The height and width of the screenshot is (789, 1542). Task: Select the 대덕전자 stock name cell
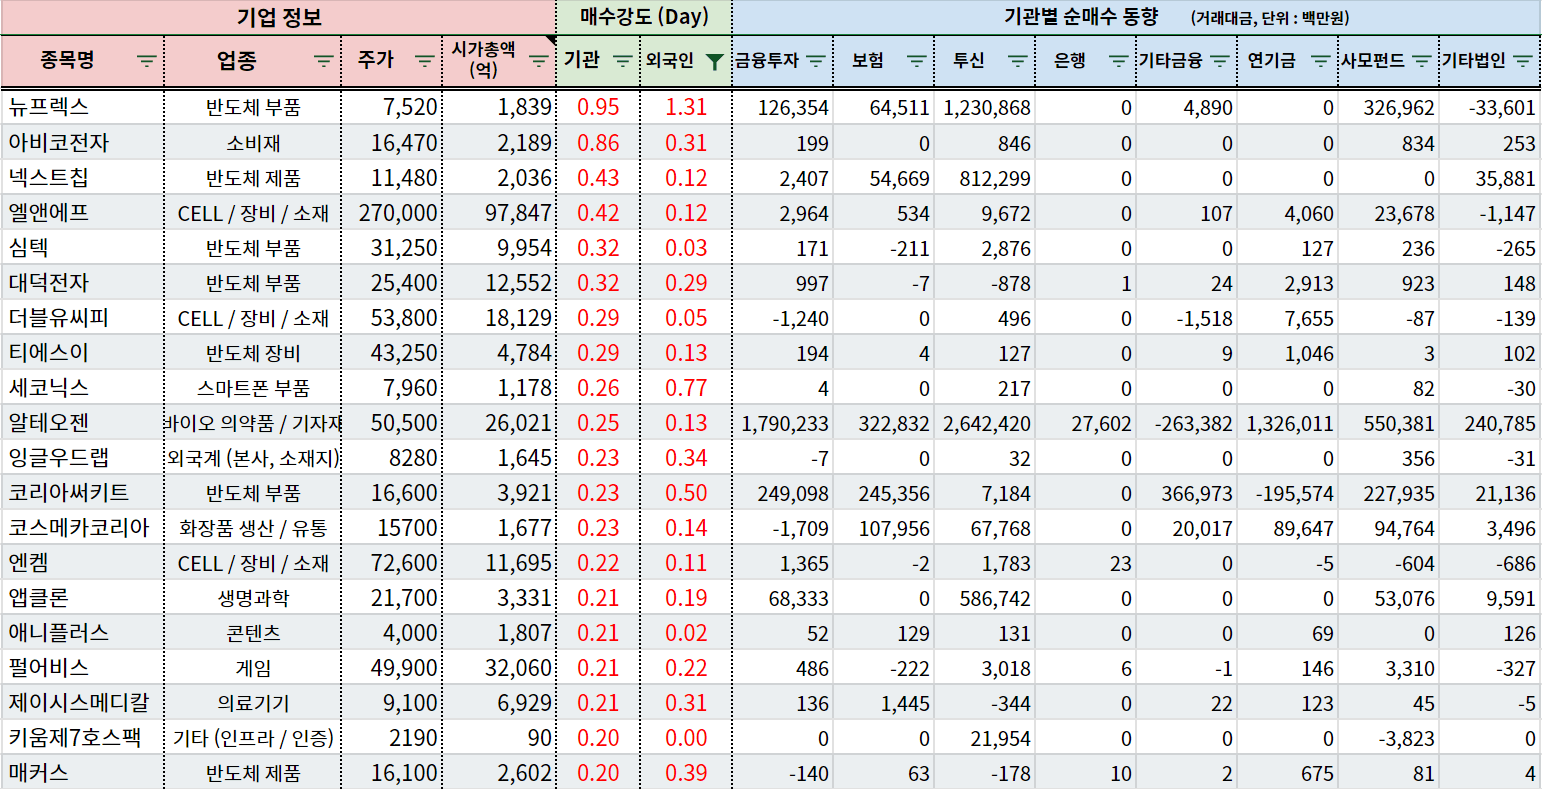point(82,282)
